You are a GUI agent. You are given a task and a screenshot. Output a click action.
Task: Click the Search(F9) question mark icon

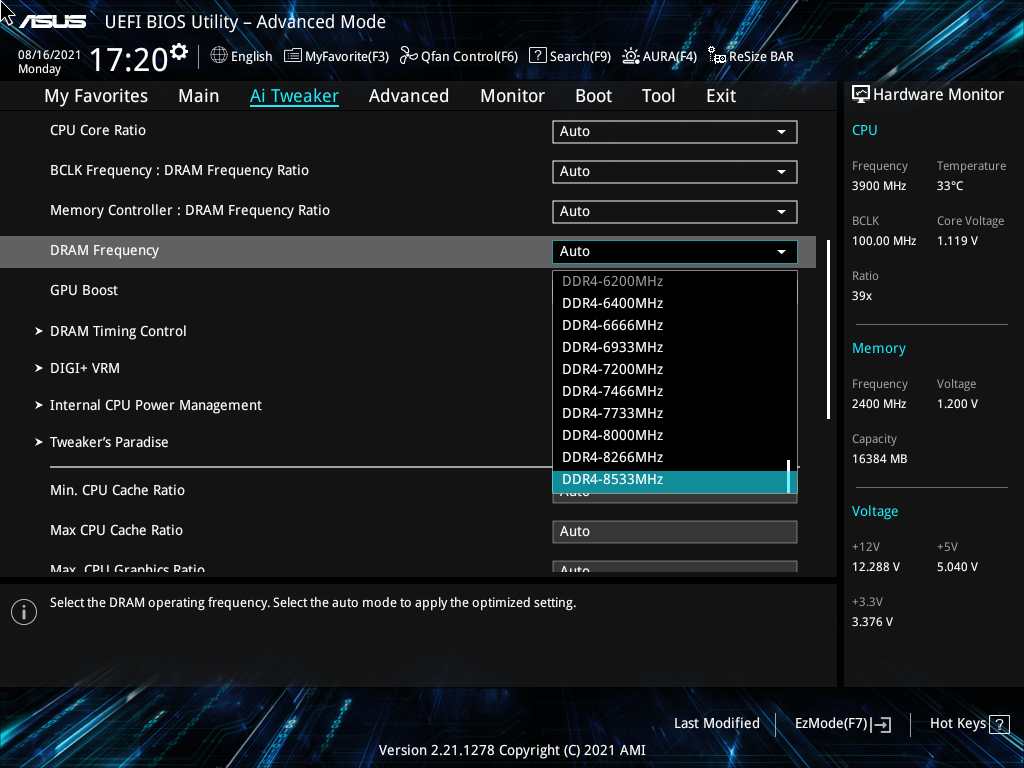click(x=537, y=56)
